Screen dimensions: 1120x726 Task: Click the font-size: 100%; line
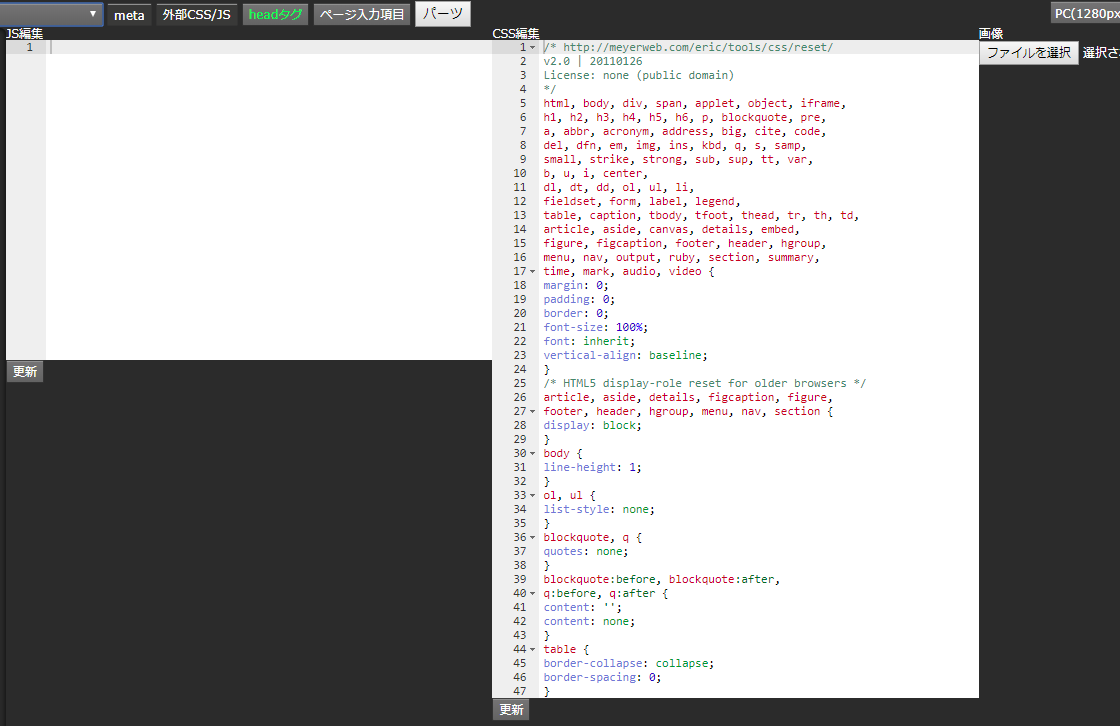pyautogui.click(x=596, y=327)
